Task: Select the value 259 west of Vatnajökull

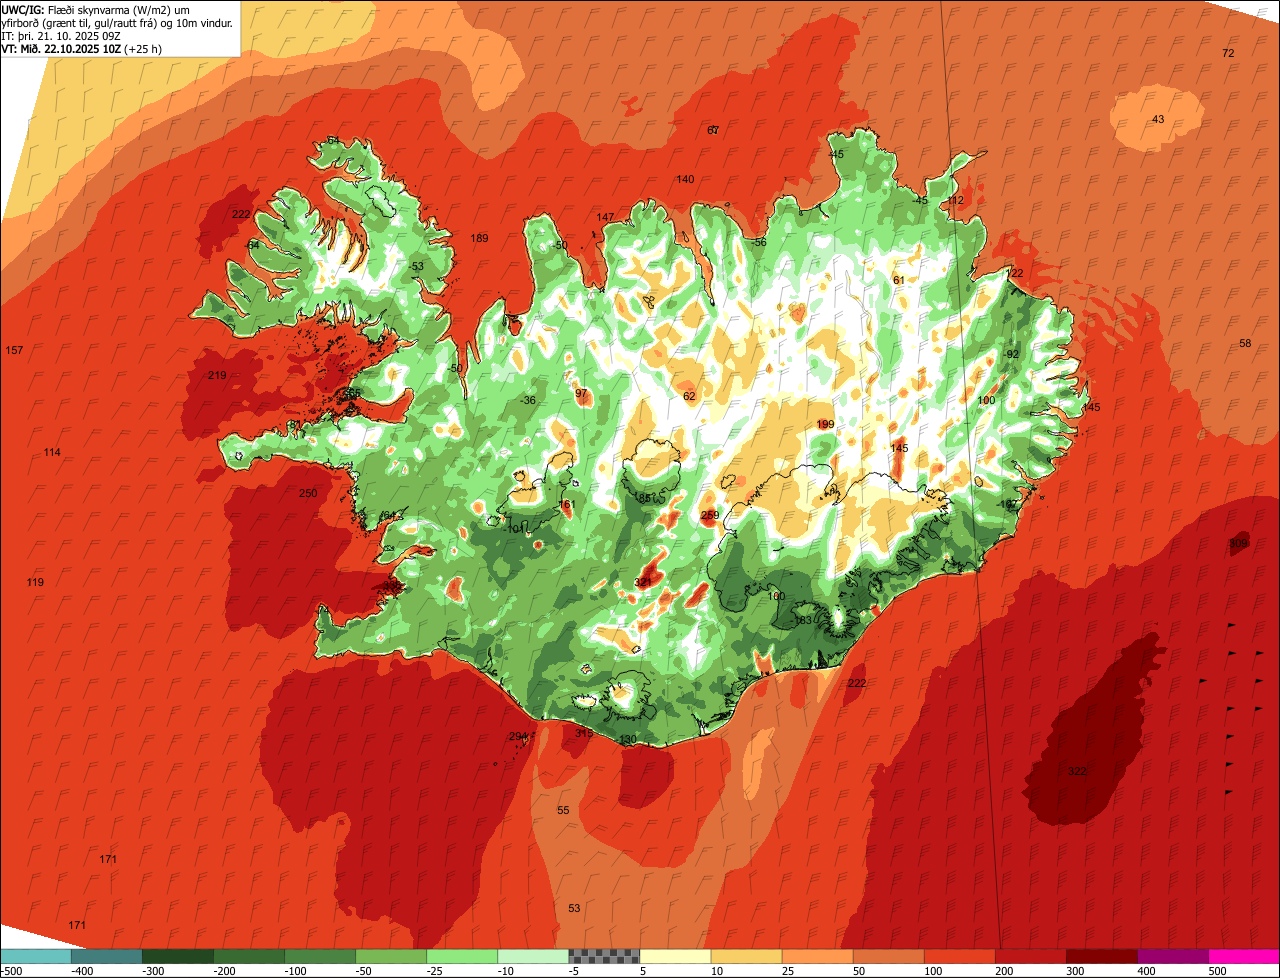Action: click(710, 515)
